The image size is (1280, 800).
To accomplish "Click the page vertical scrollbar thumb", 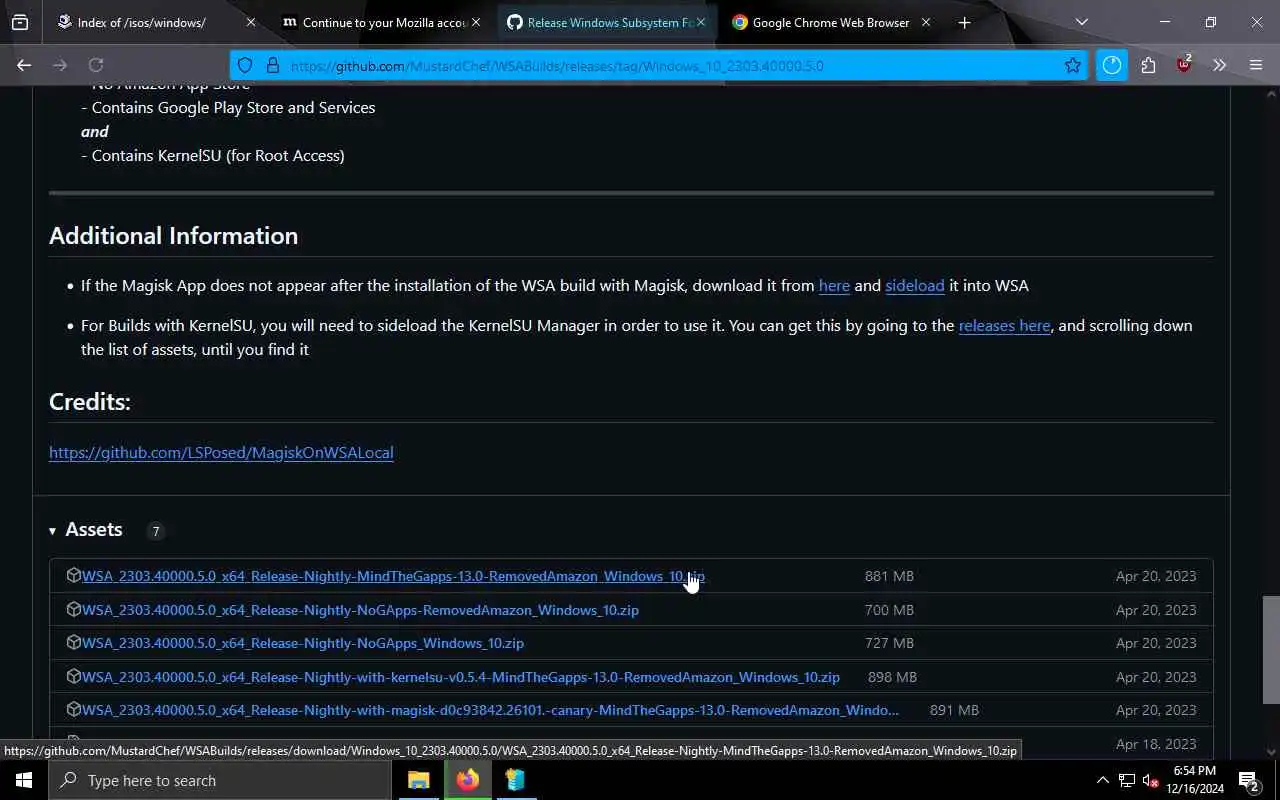I will 1271,650.
